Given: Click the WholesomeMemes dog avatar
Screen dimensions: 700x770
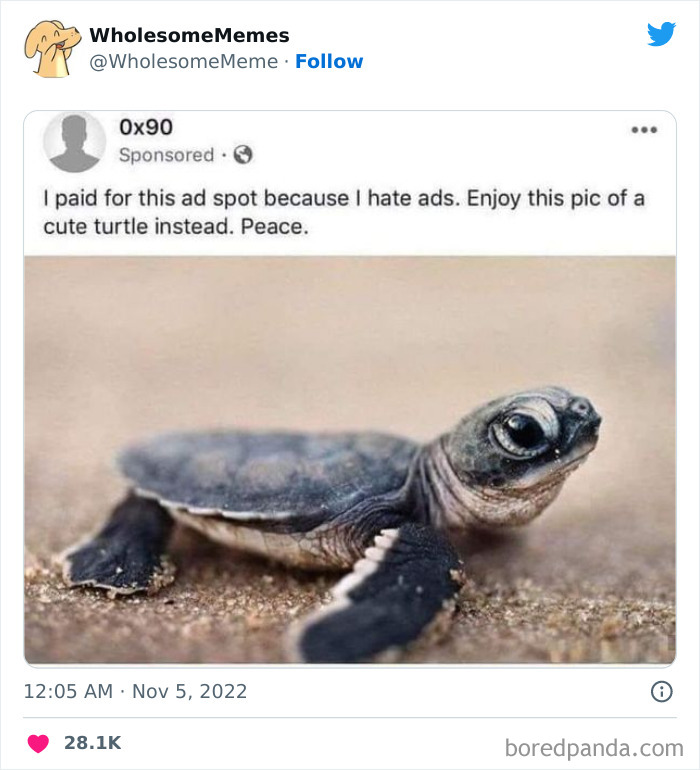Looking at the screenshot, I should pyautogui.click(x=53, y=48).
